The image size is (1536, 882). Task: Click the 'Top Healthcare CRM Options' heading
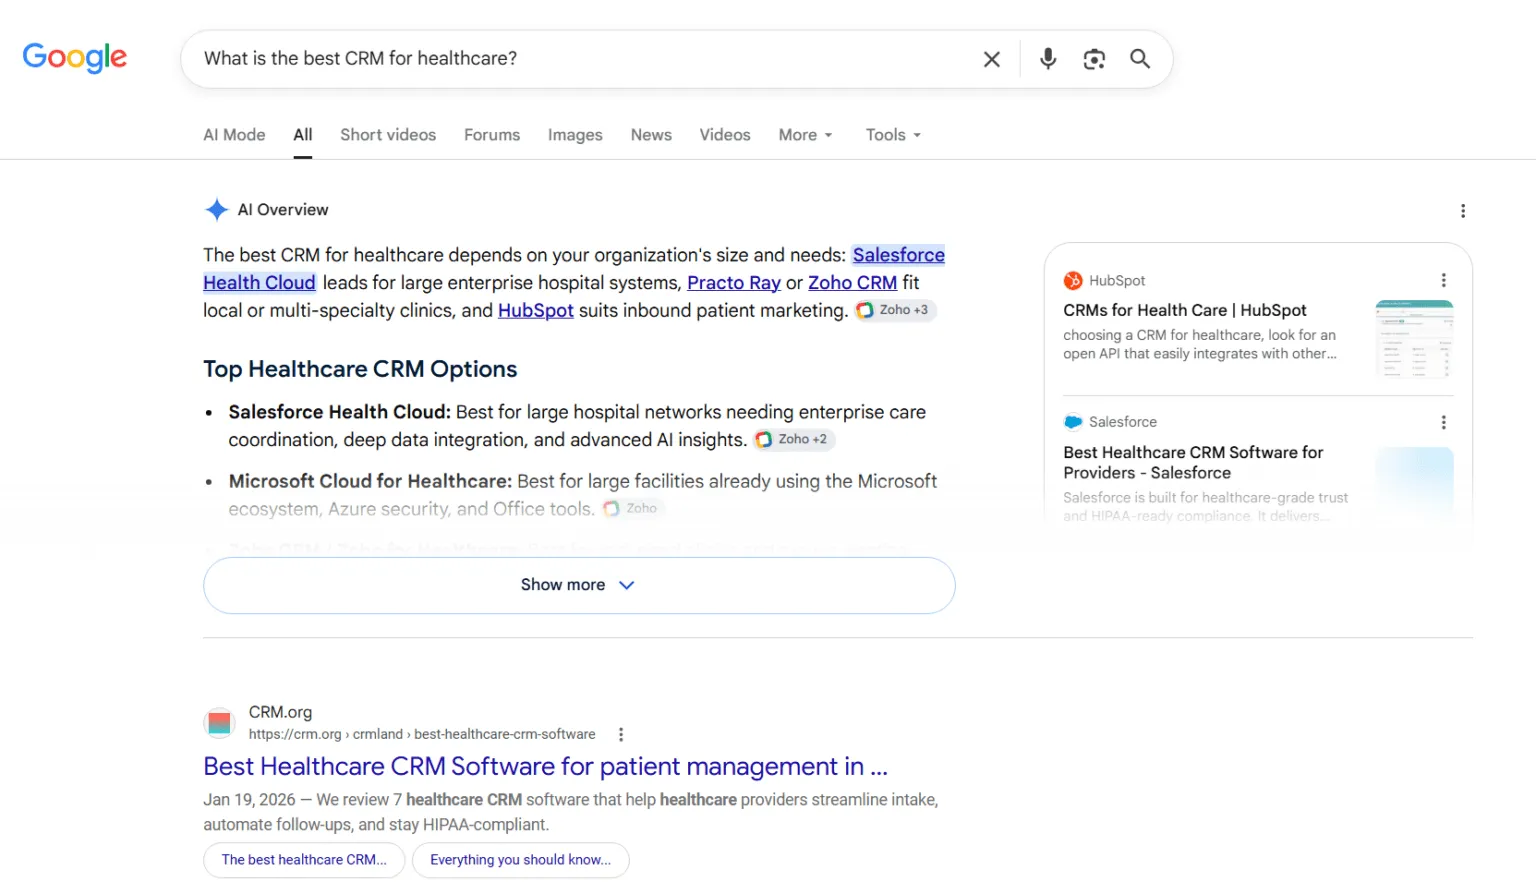360,369
